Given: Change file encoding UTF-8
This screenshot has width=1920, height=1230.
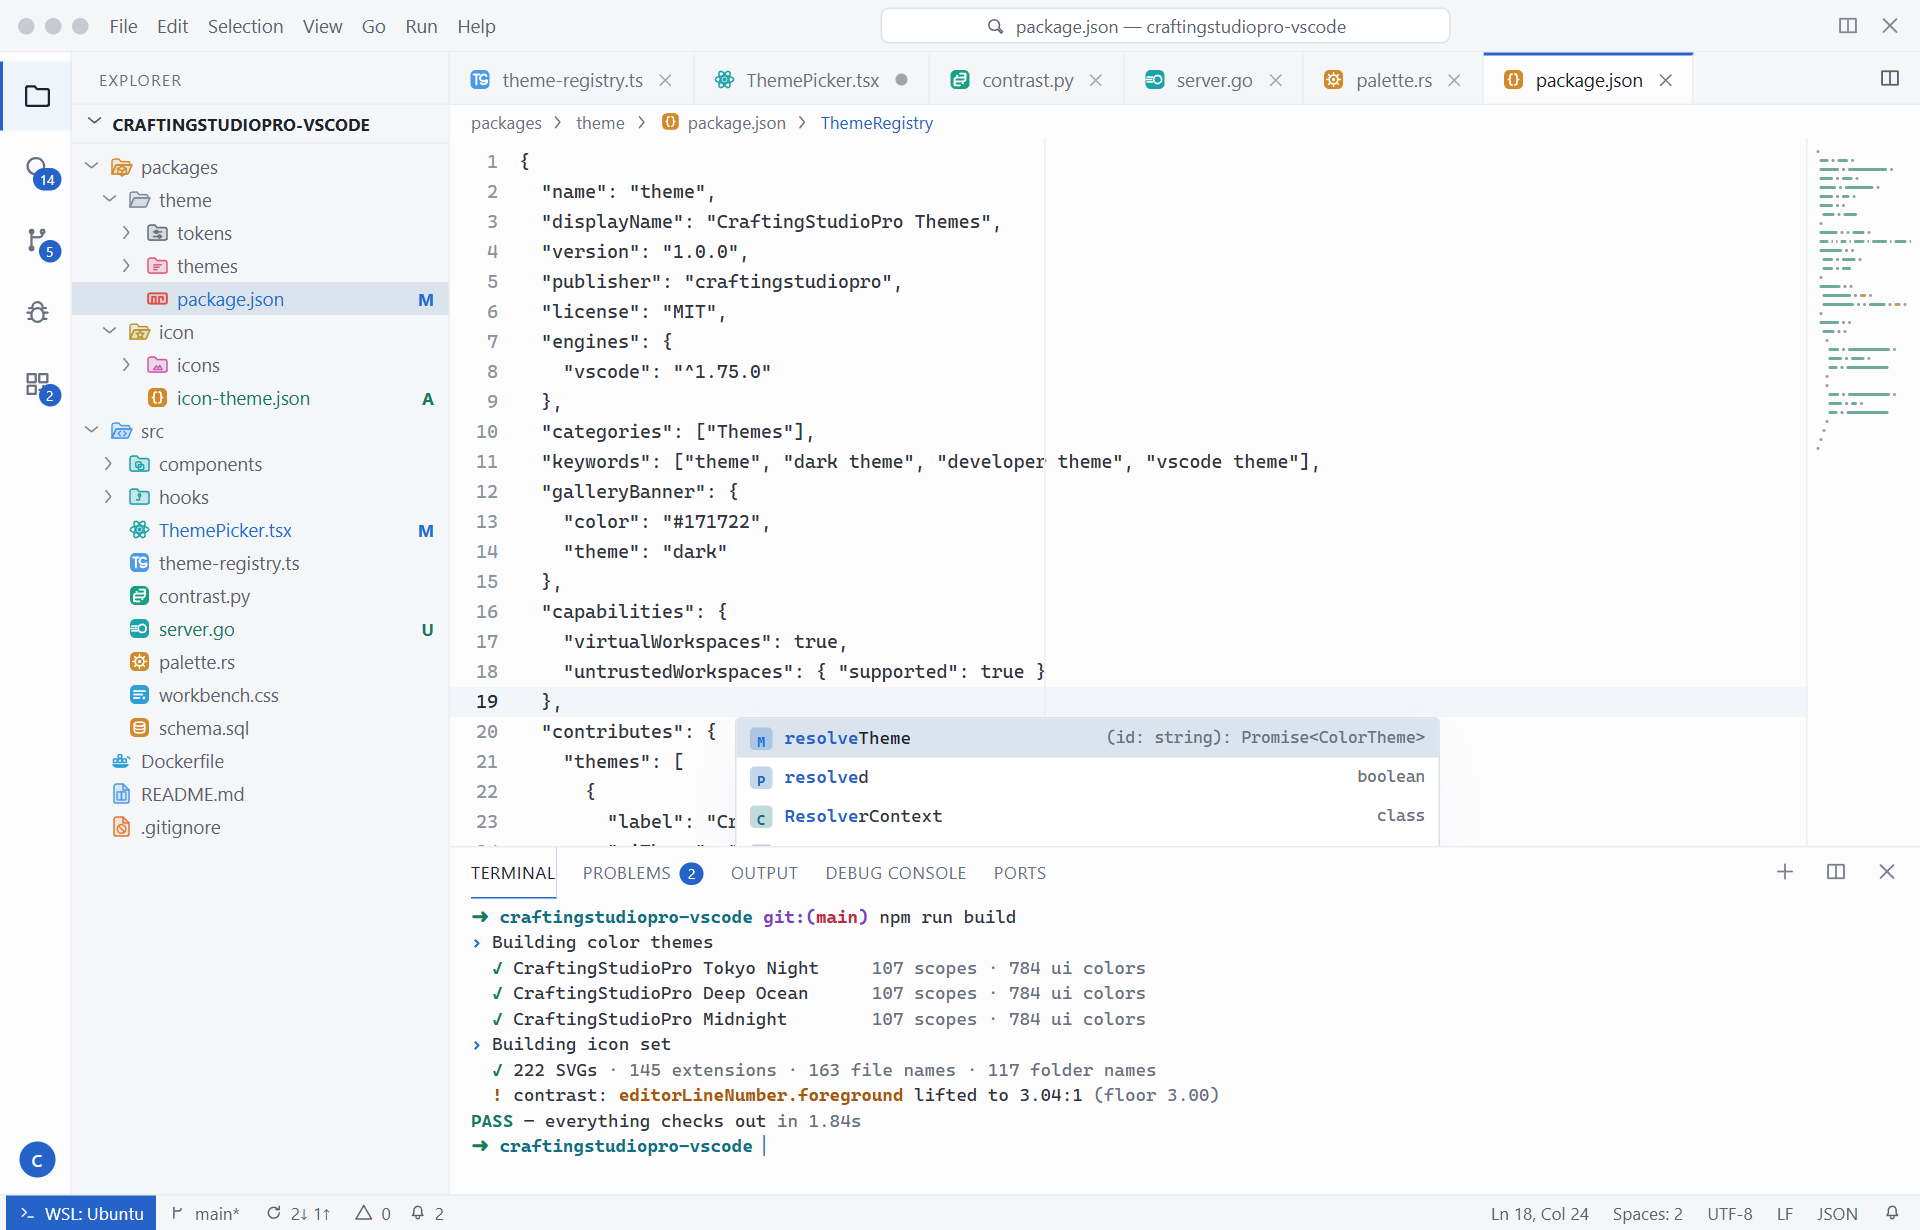Looking at the screenshot, I should pyautogui.click(x=1730, y=1213).
